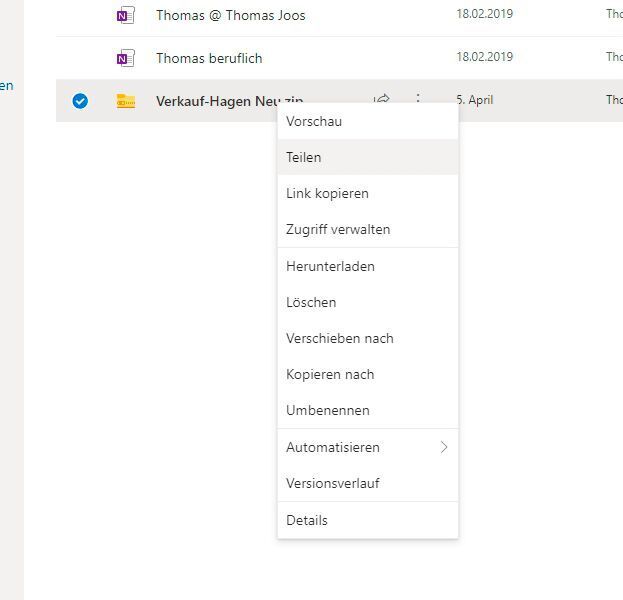Select Teilen in the context menu

click(304, 157)
